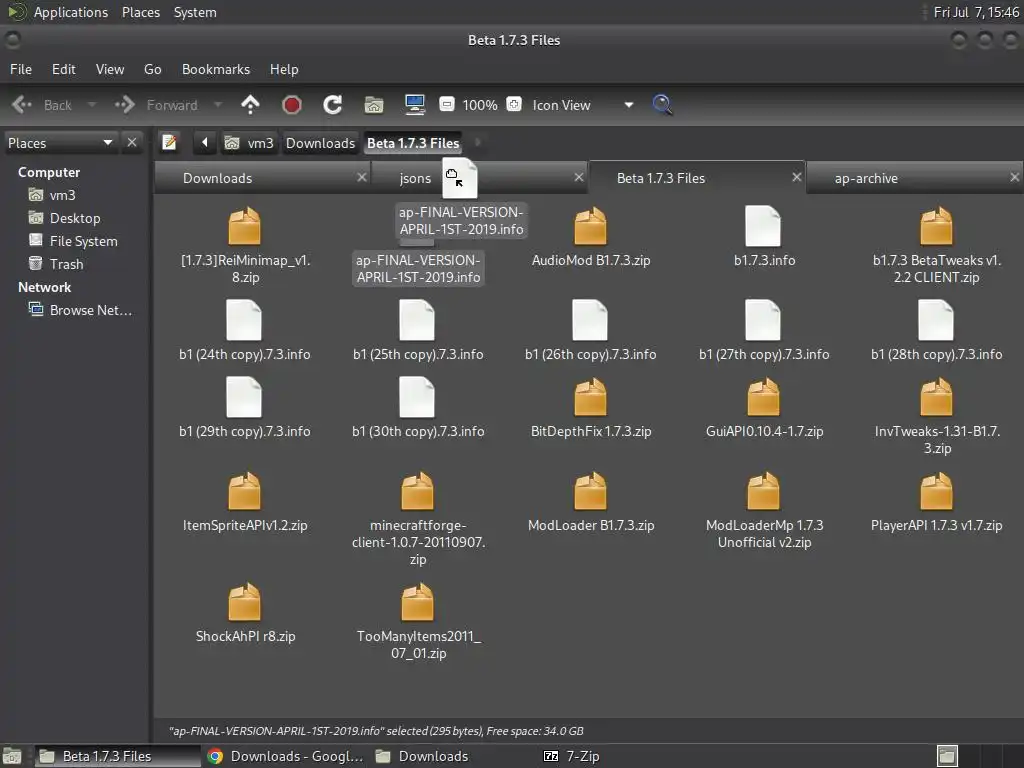Open the Icon View mode dropdown

pyautogui.click(x=583, y=104)
